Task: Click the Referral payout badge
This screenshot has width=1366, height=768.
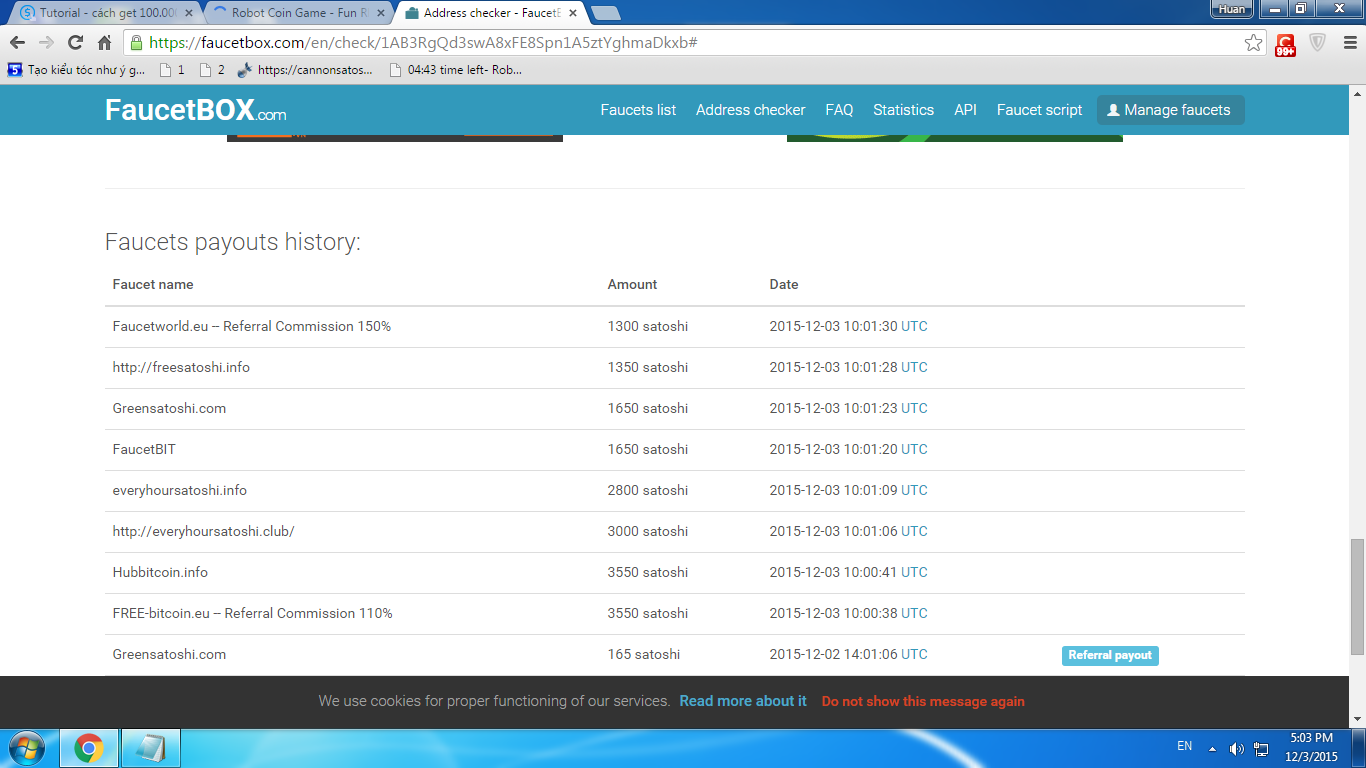Action: pyautogui.click(x=1110, y=655)
